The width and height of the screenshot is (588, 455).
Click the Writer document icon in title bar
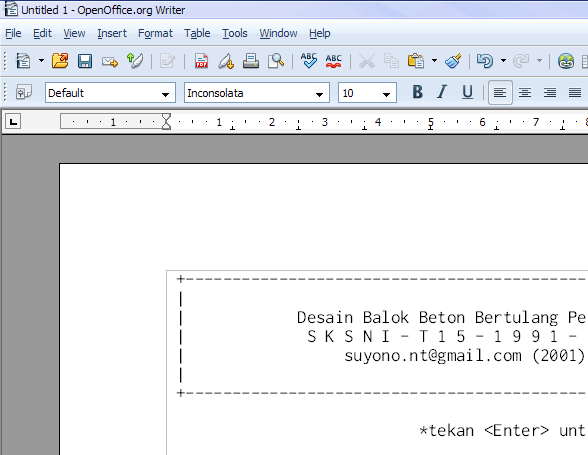[x=11, y=9]
